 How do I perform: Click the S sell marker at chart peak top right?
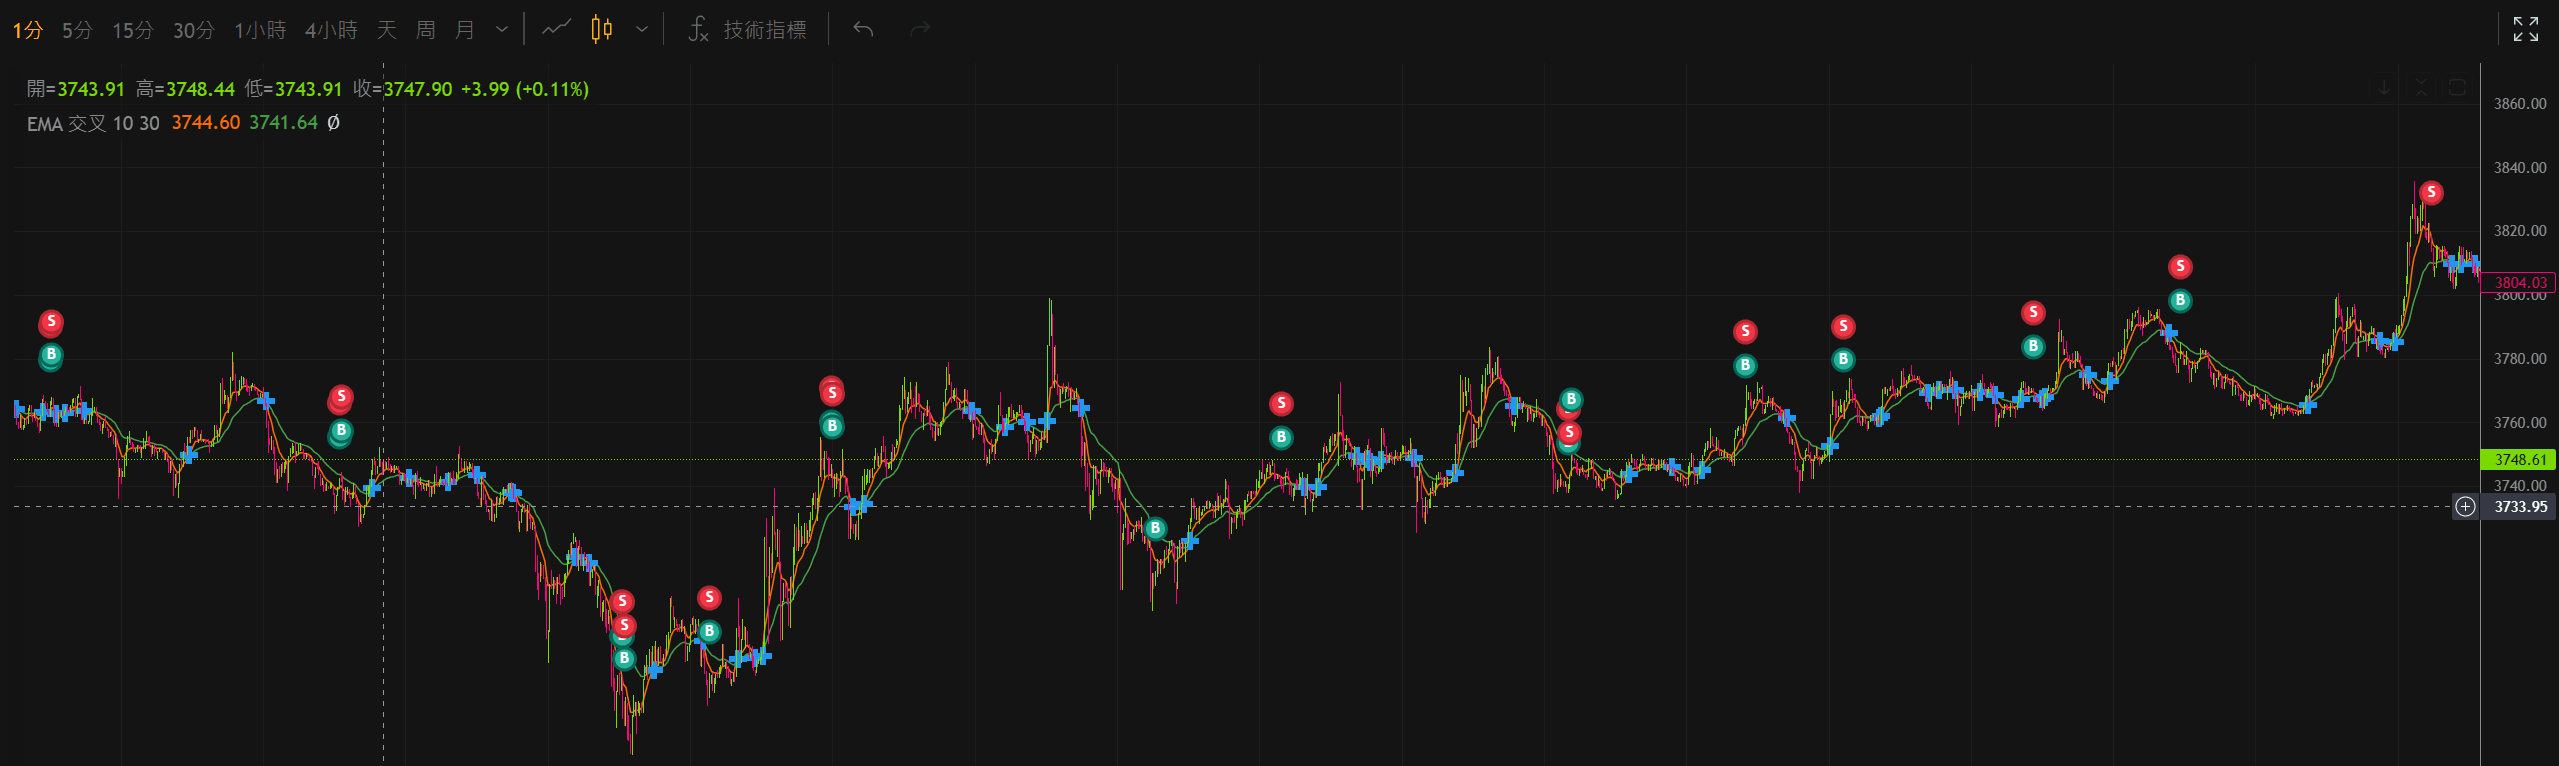coord(2431,192)
